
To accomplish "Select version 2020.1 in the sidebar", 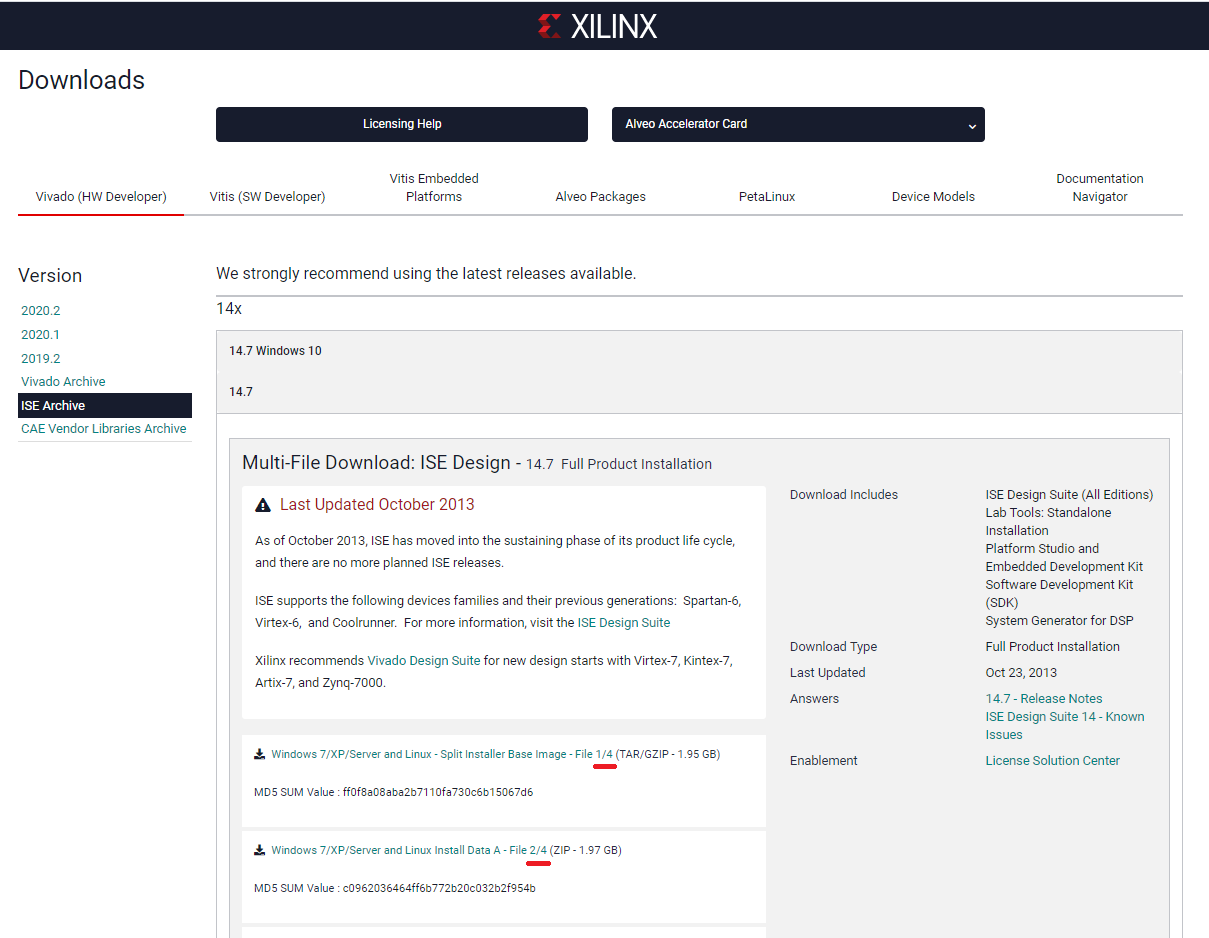I will coord(41,335).
